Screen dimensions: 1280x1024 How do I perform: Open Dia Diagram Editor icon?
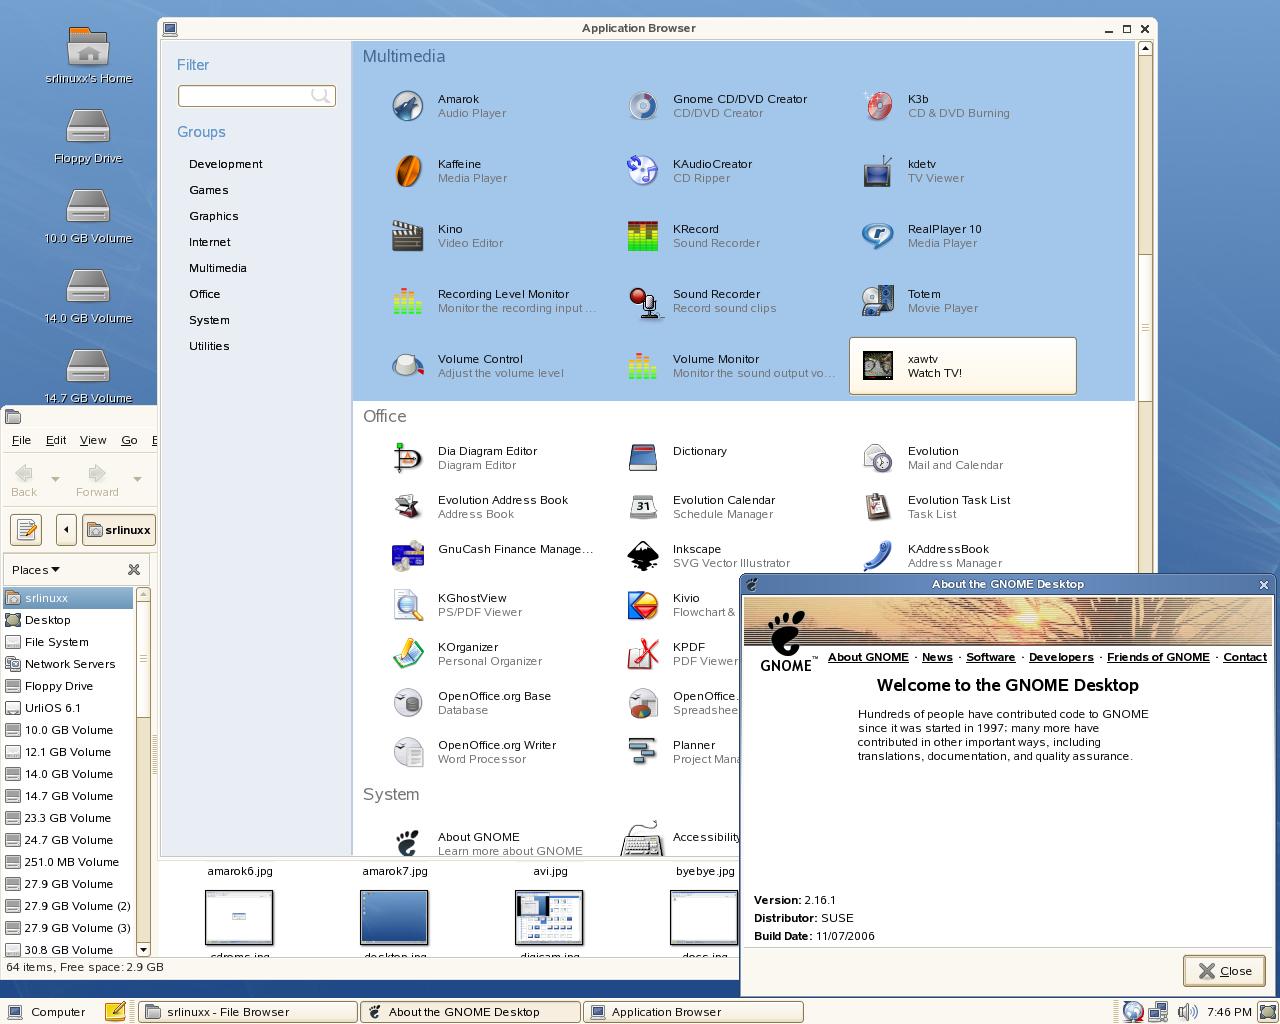tap(407, 458)
